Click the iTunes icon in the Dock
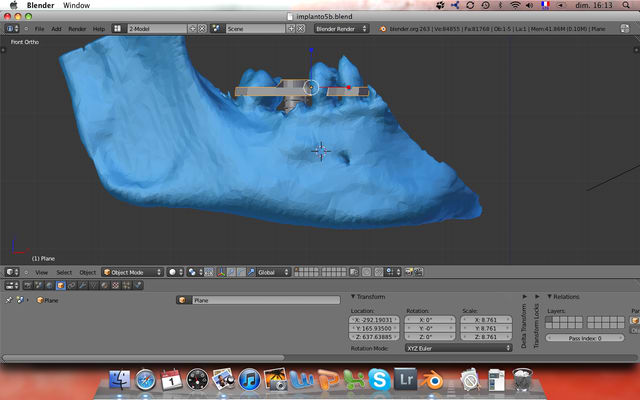640x400 pixels. tap(250, 380)
